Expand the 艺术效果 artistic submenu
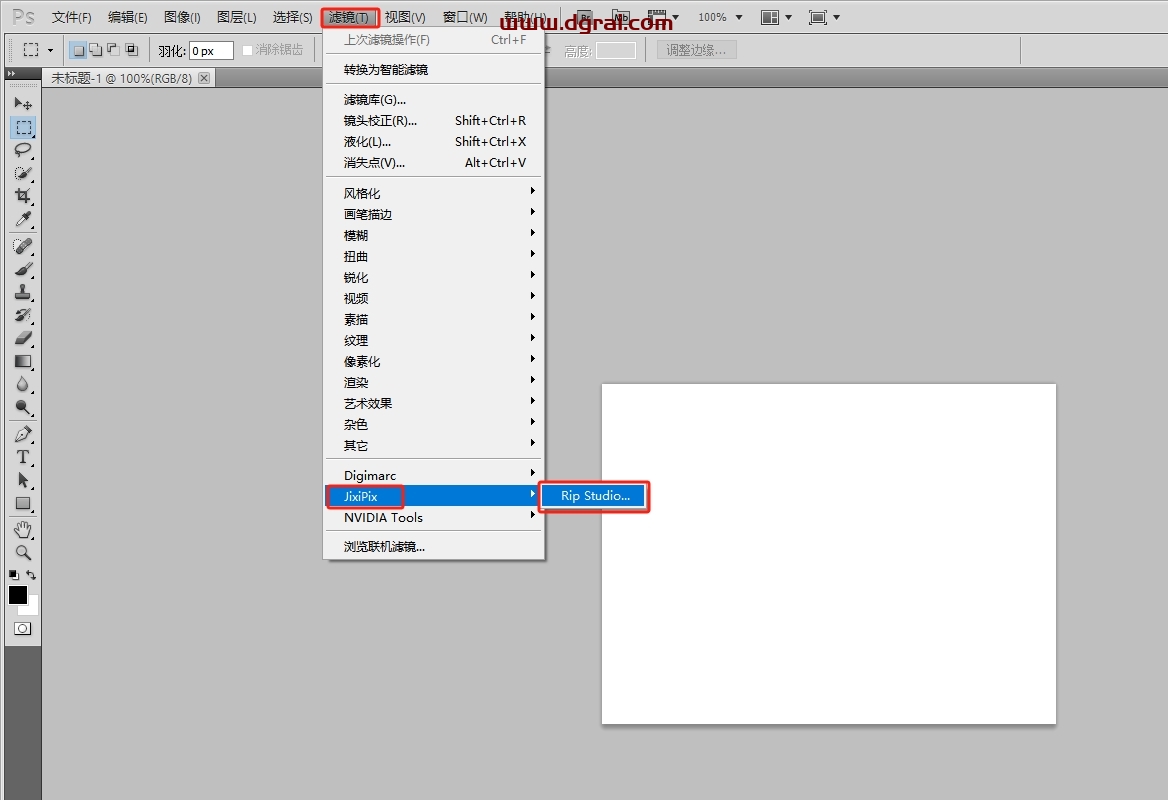Image resolution: width=1168 pixels, height=800 pixels. point(434,403)
